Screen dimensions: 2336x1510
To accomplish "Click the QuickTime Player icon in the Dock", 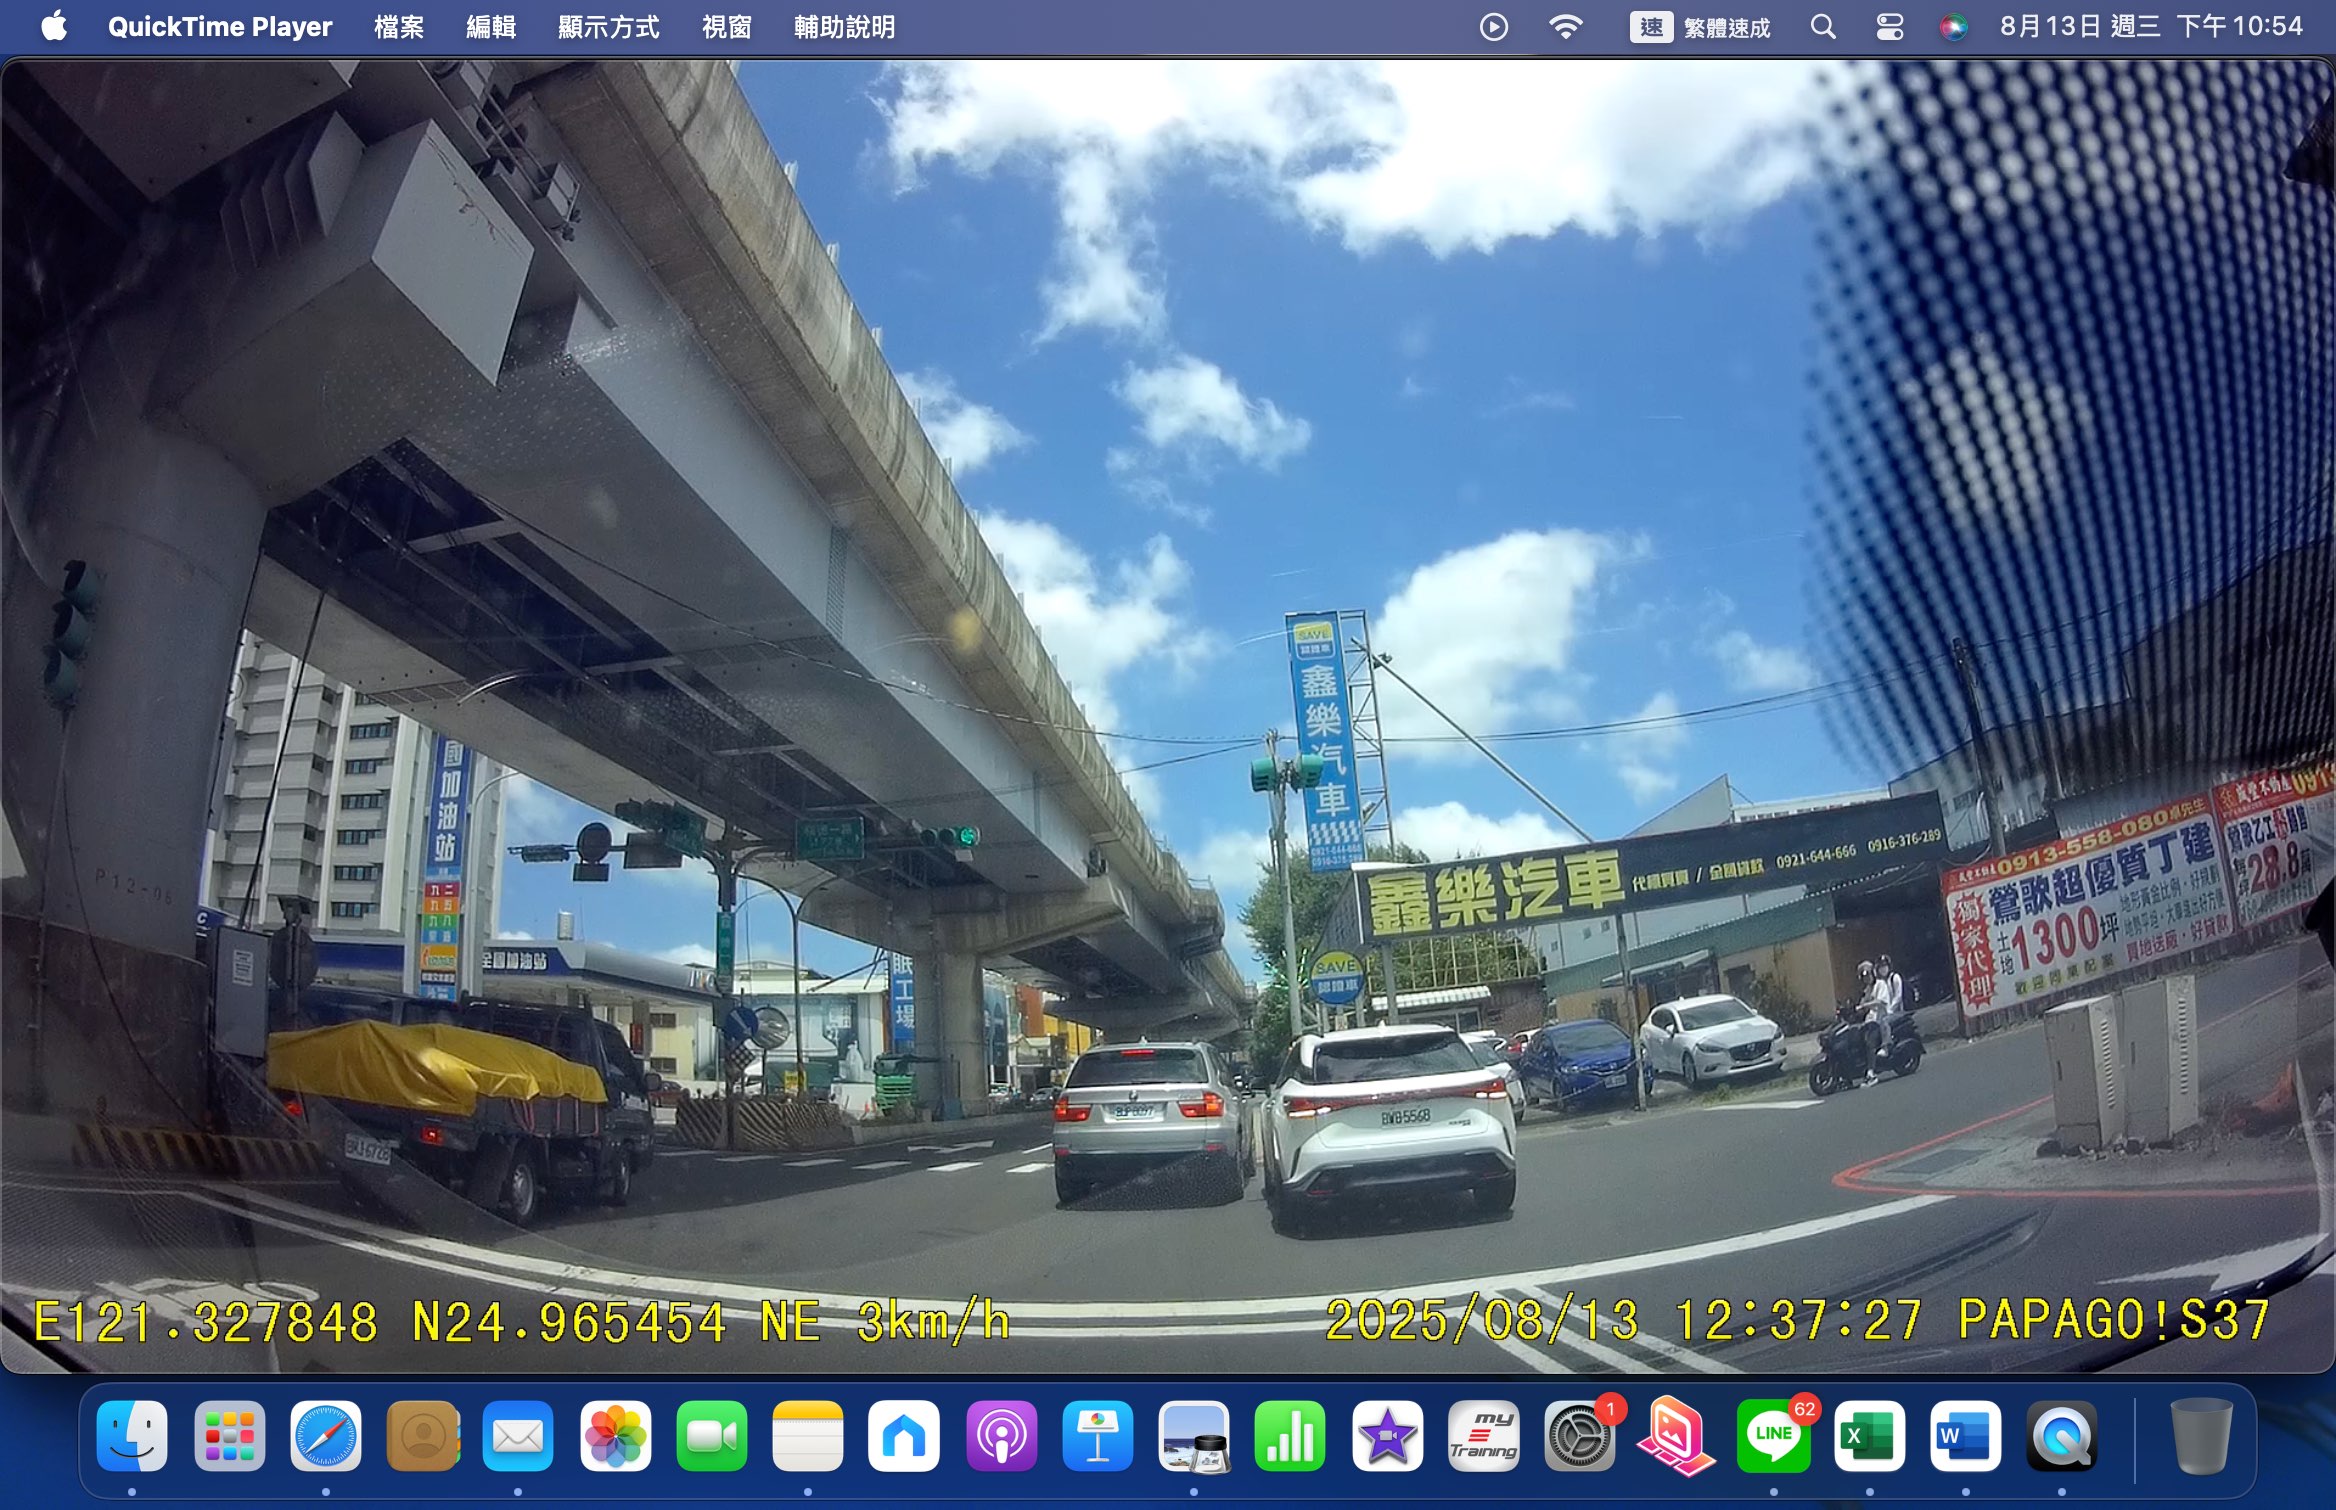I will (2062, 1437).
